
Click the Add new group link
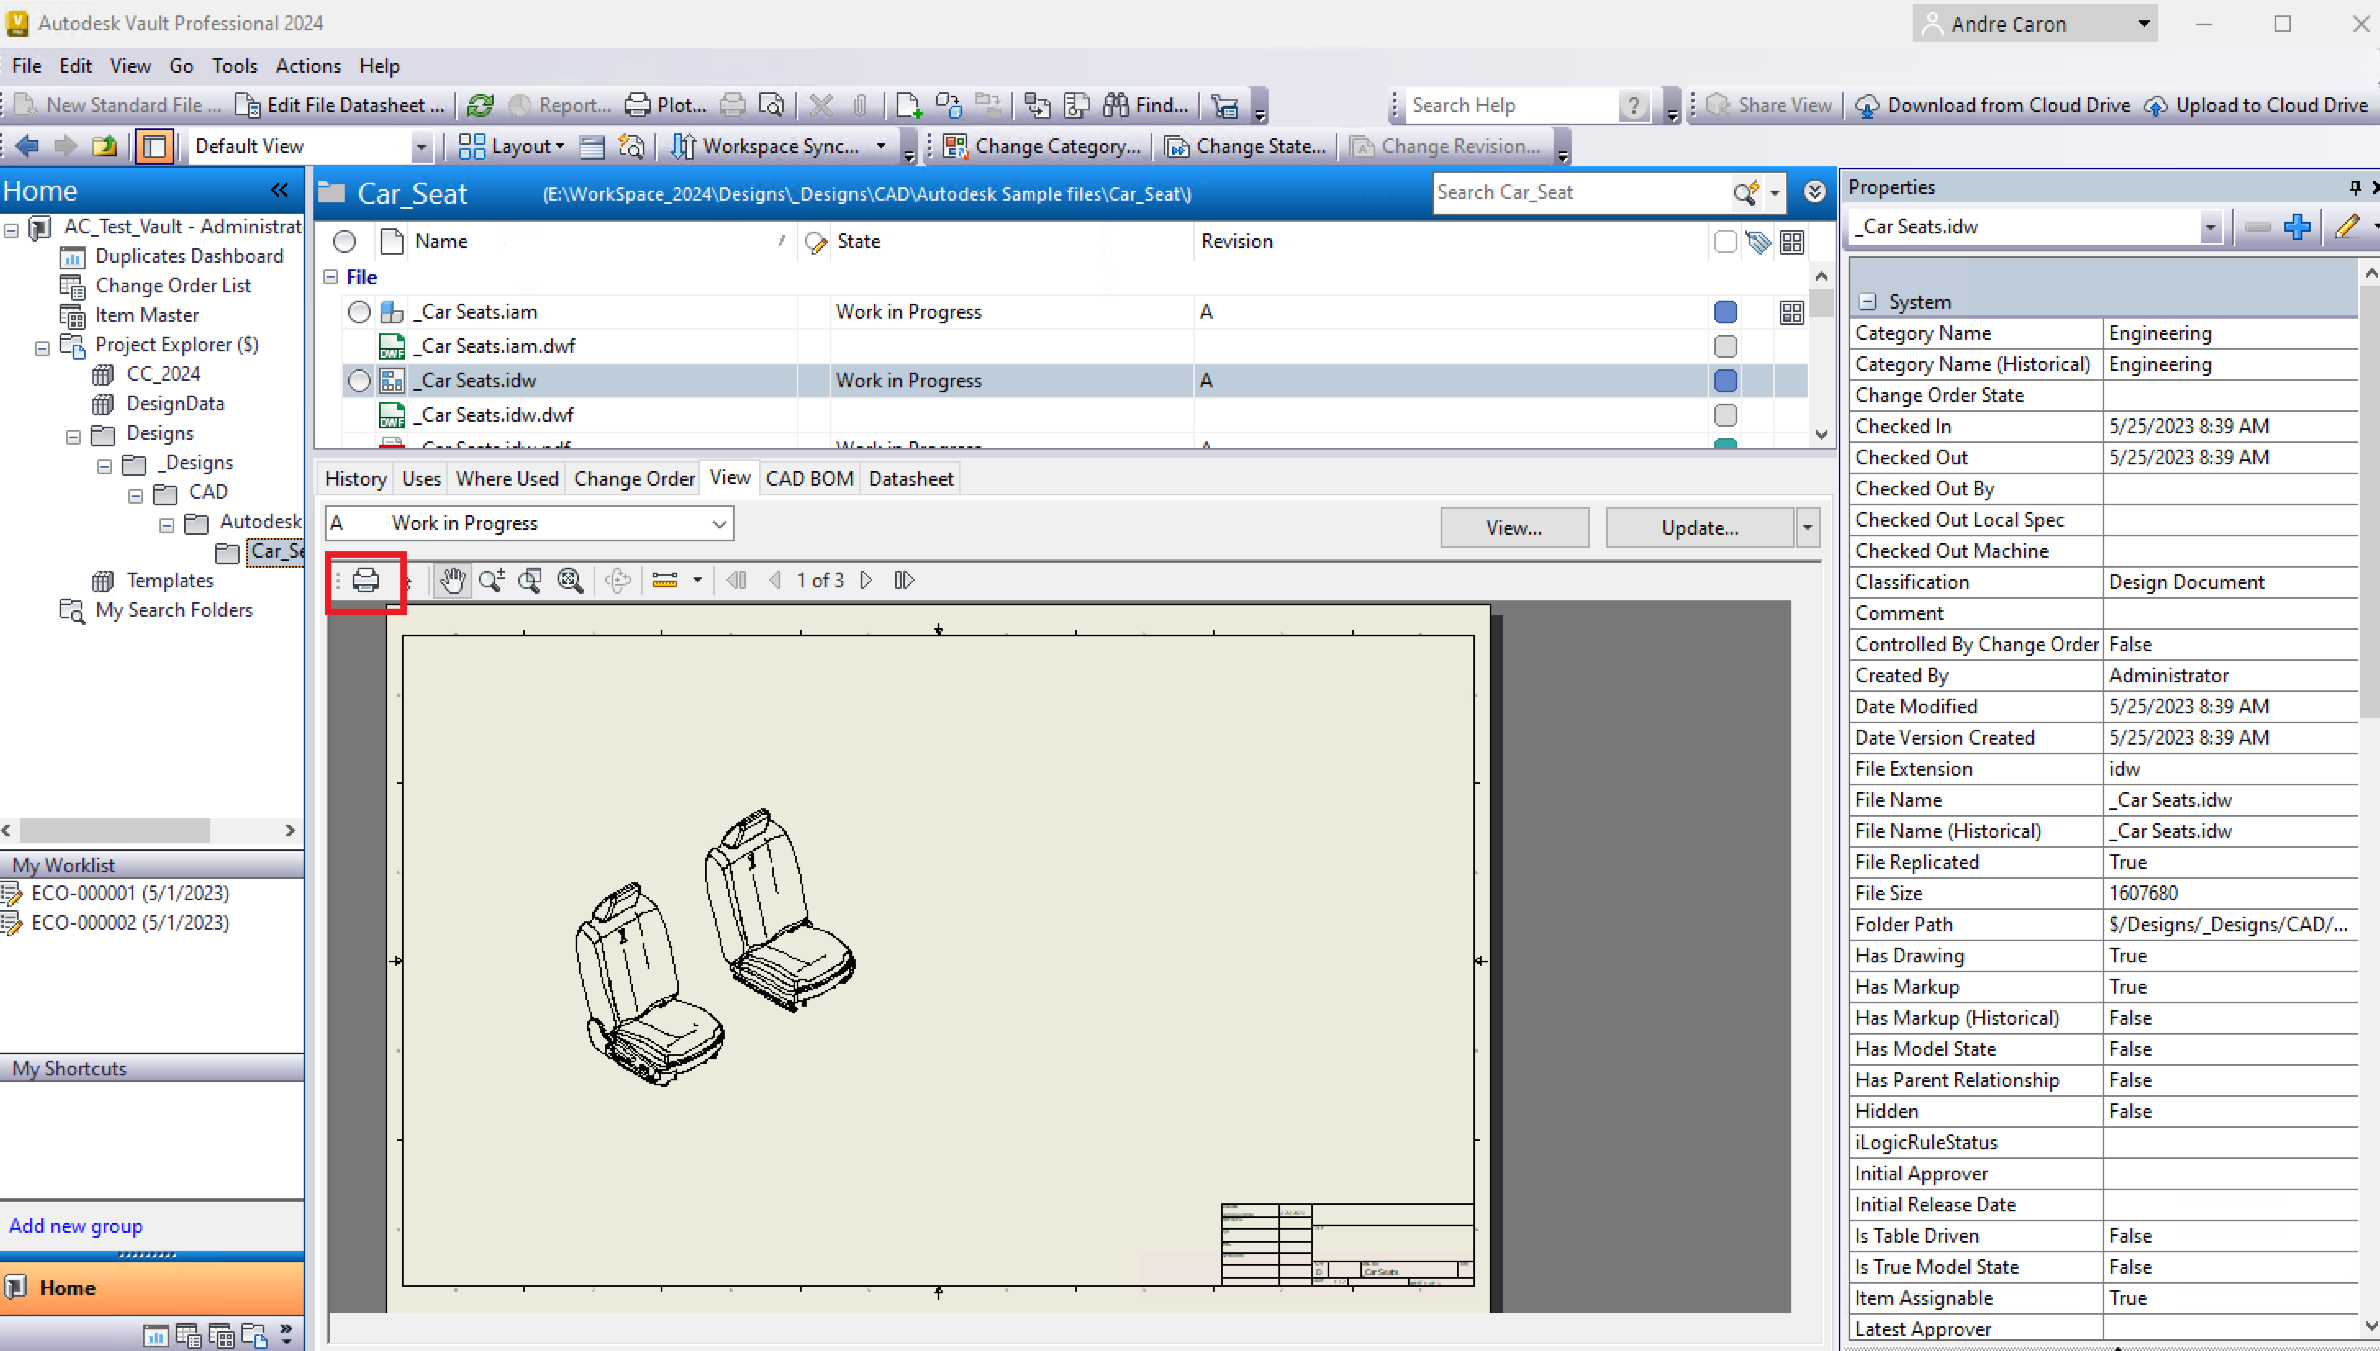tap(76, 1226)
